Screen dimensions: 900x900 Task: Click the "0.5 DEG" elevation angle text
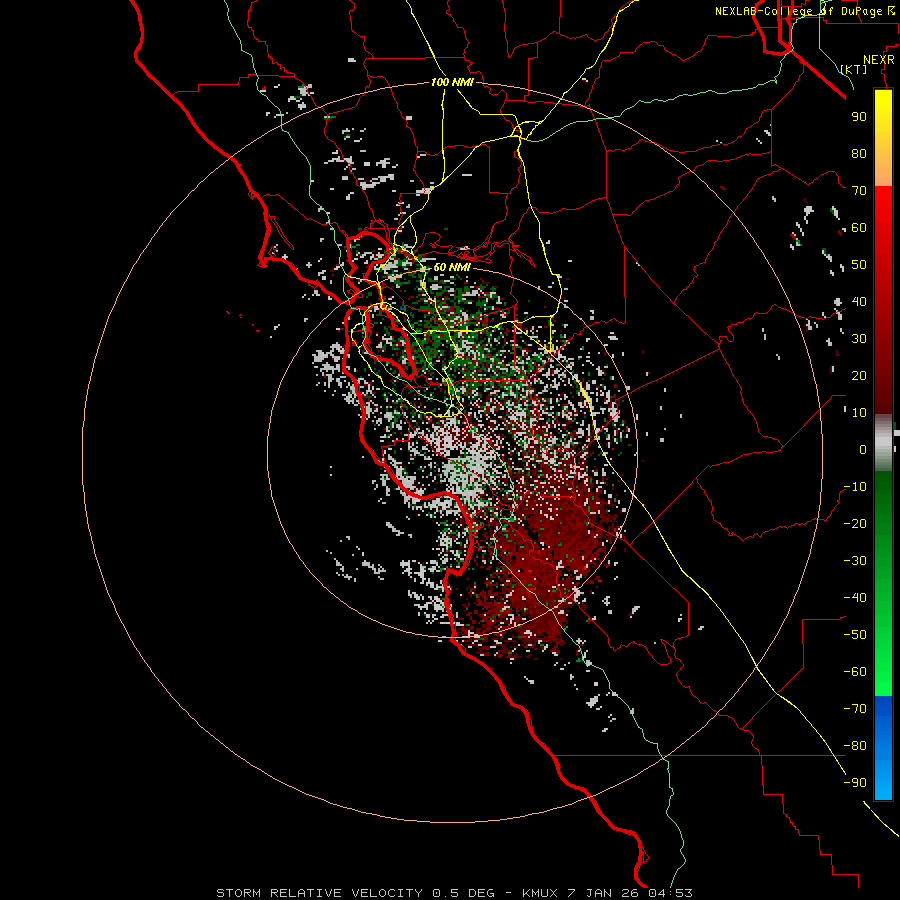tap(463, 893)
